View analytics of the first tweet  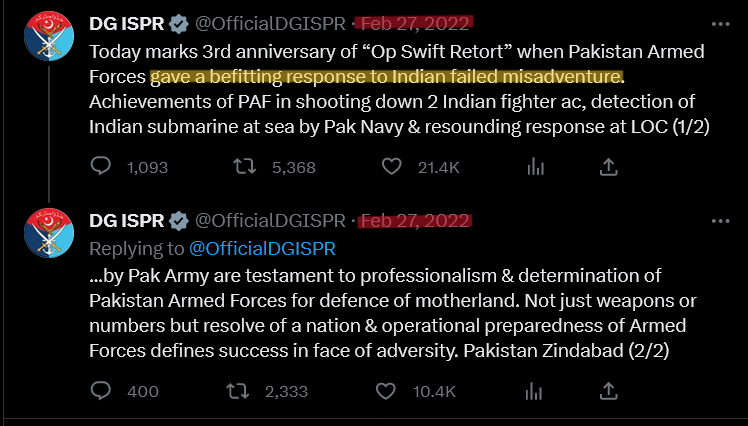(535, 167)
